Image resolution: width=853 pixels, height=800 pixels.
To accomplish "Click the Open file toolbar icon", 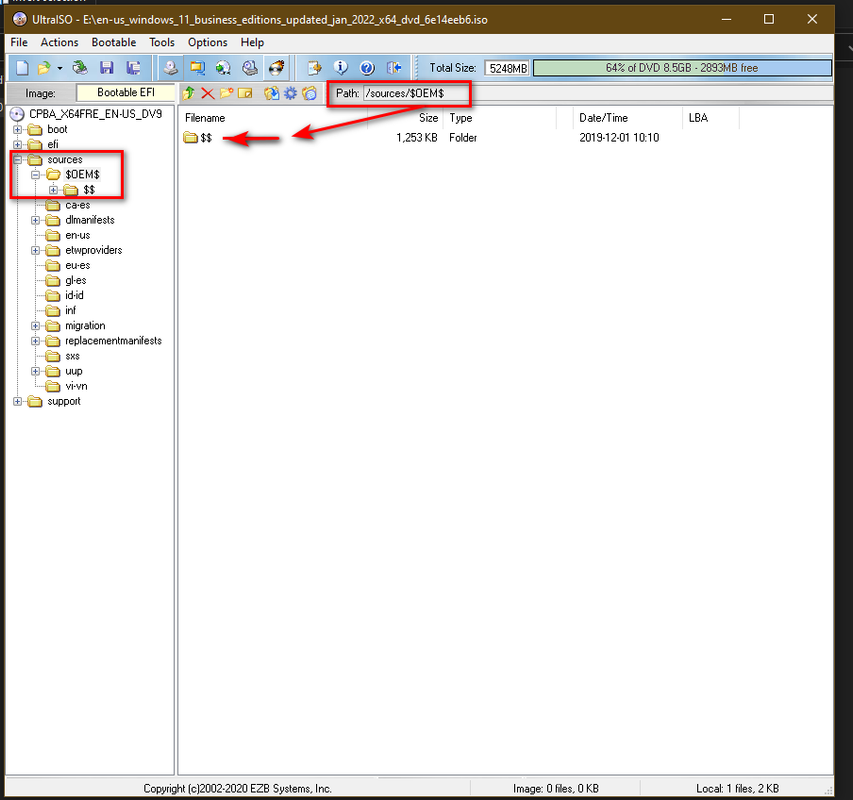I will click(x=44, y=68).
